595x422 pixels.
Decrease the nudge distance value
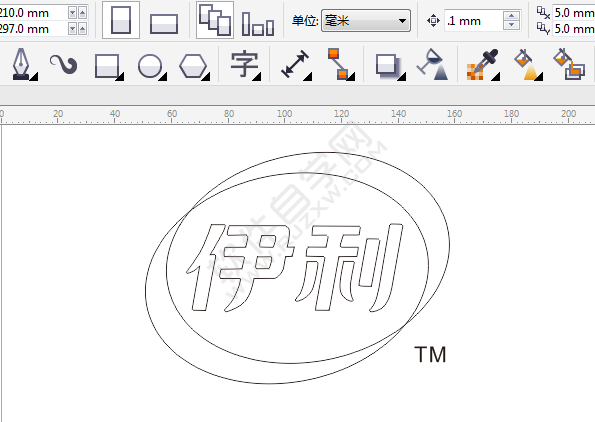pyautogui.click(x=512, y=25)
